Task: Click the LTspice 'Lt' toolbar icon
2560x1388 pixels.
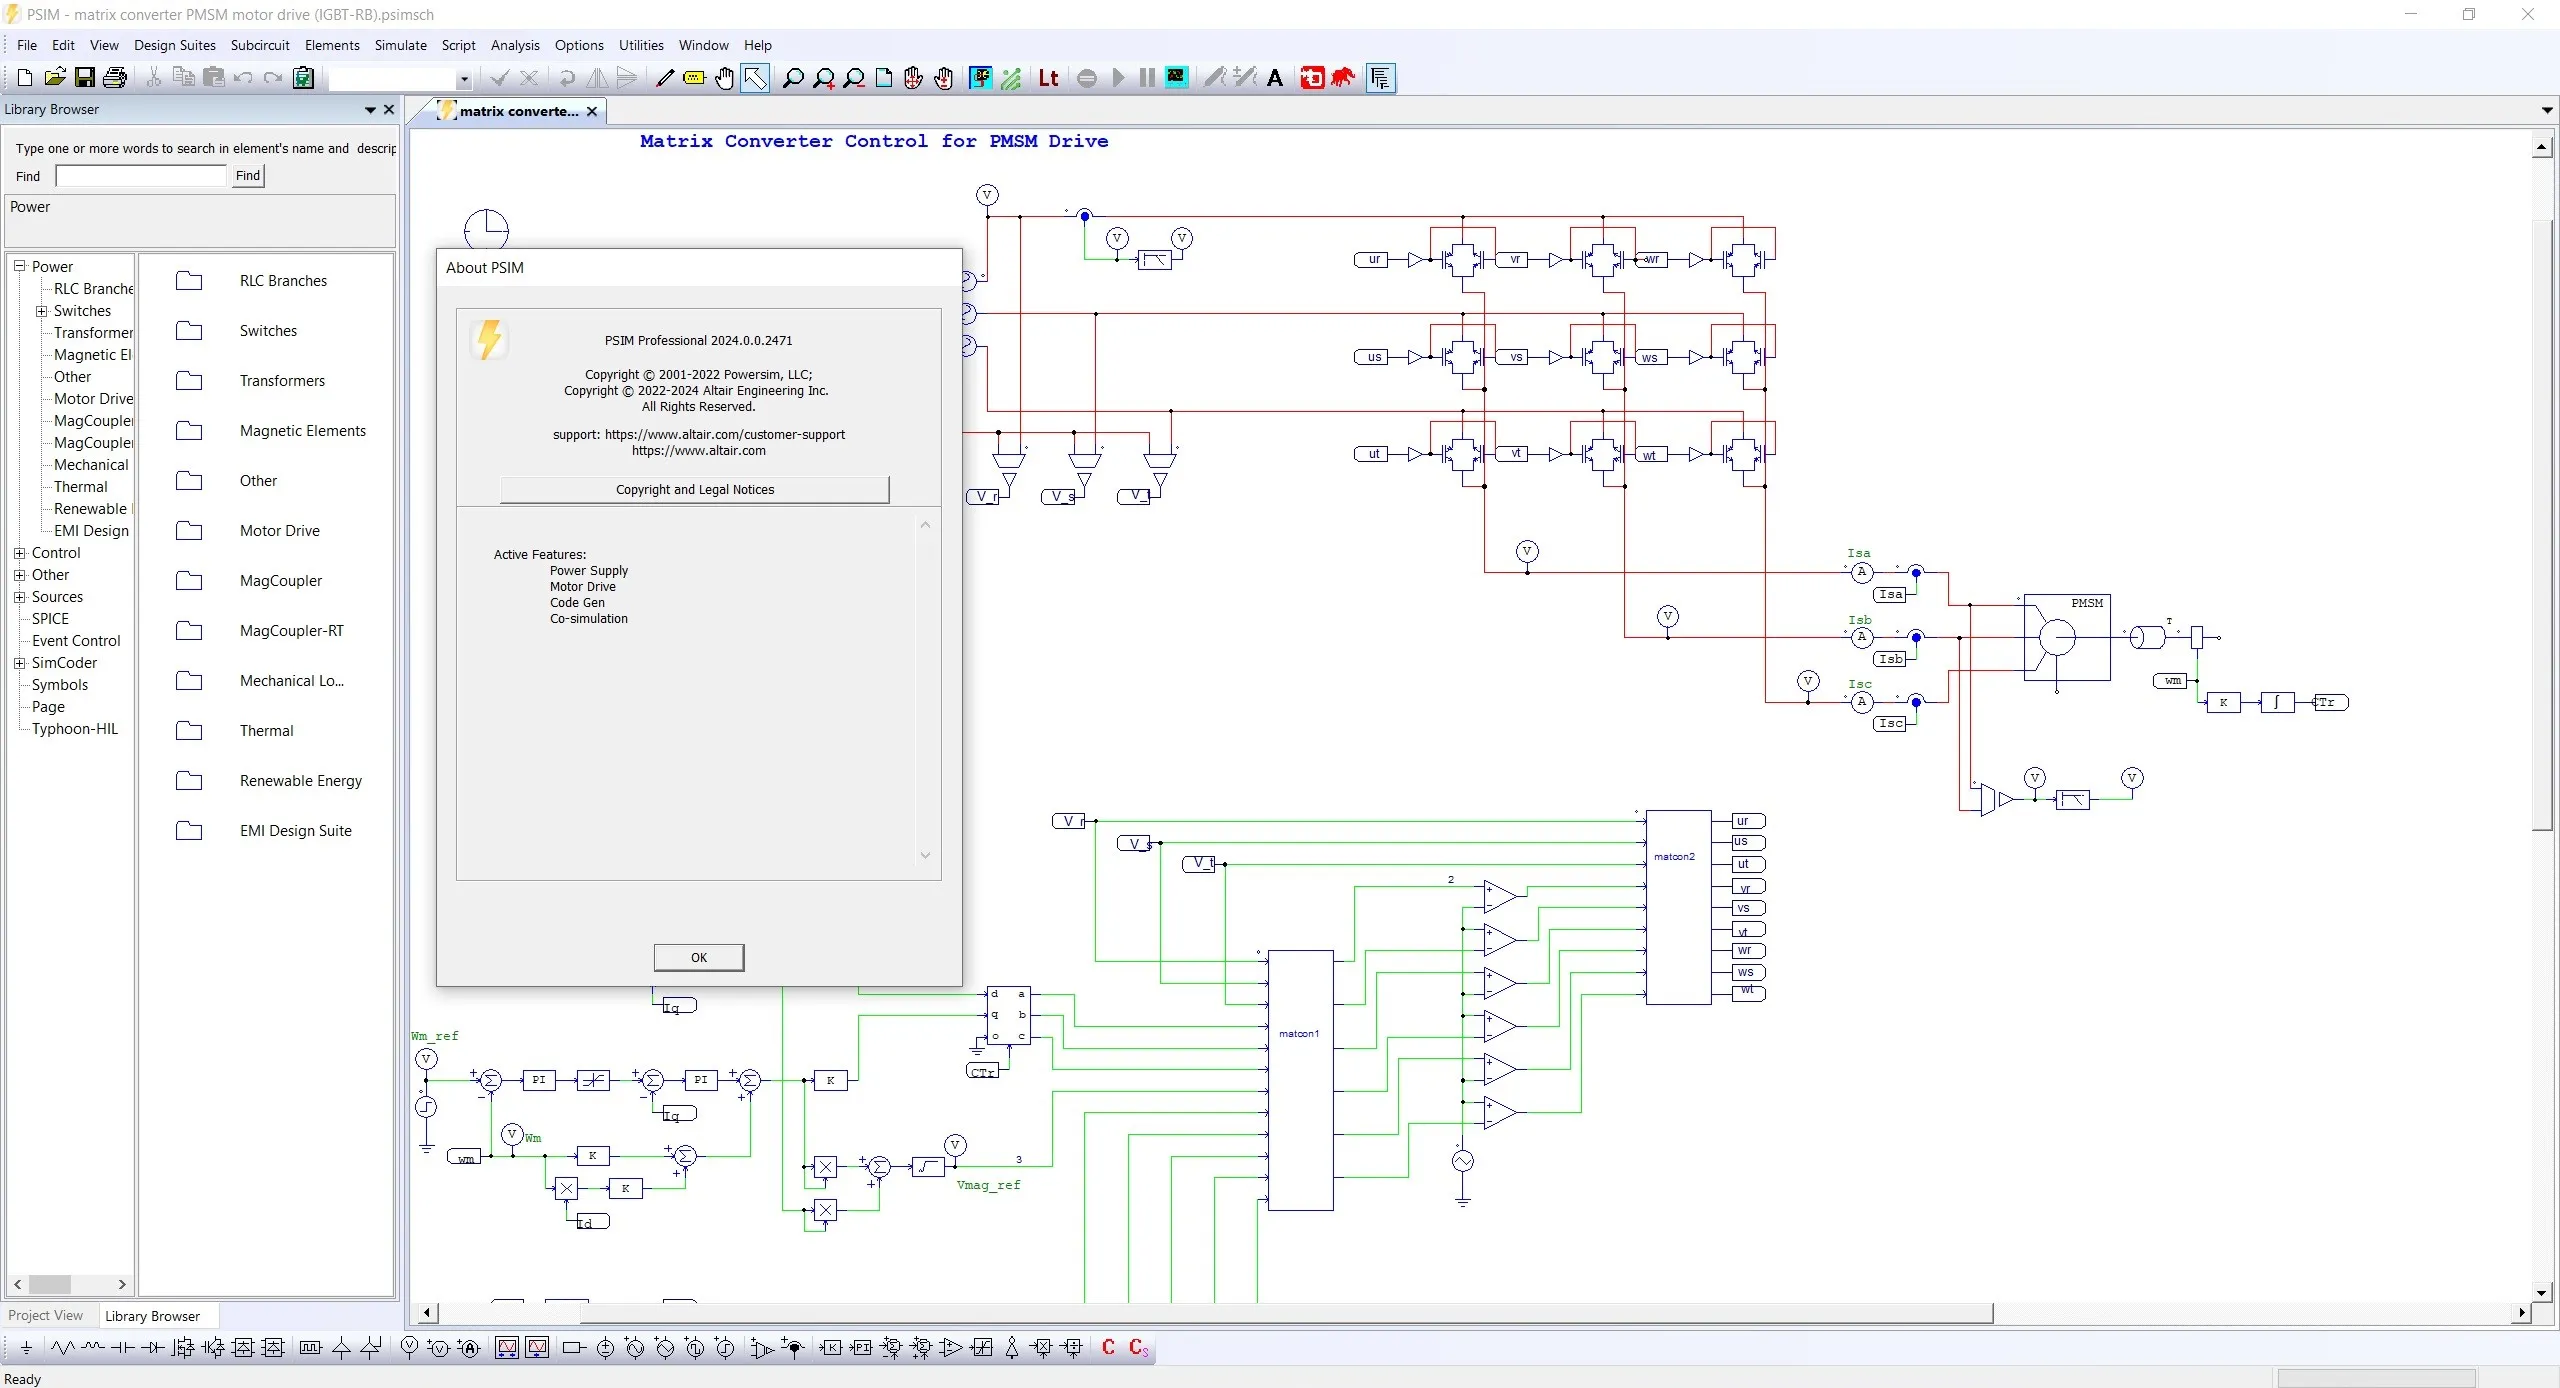Action: (x=1048, y=78)
